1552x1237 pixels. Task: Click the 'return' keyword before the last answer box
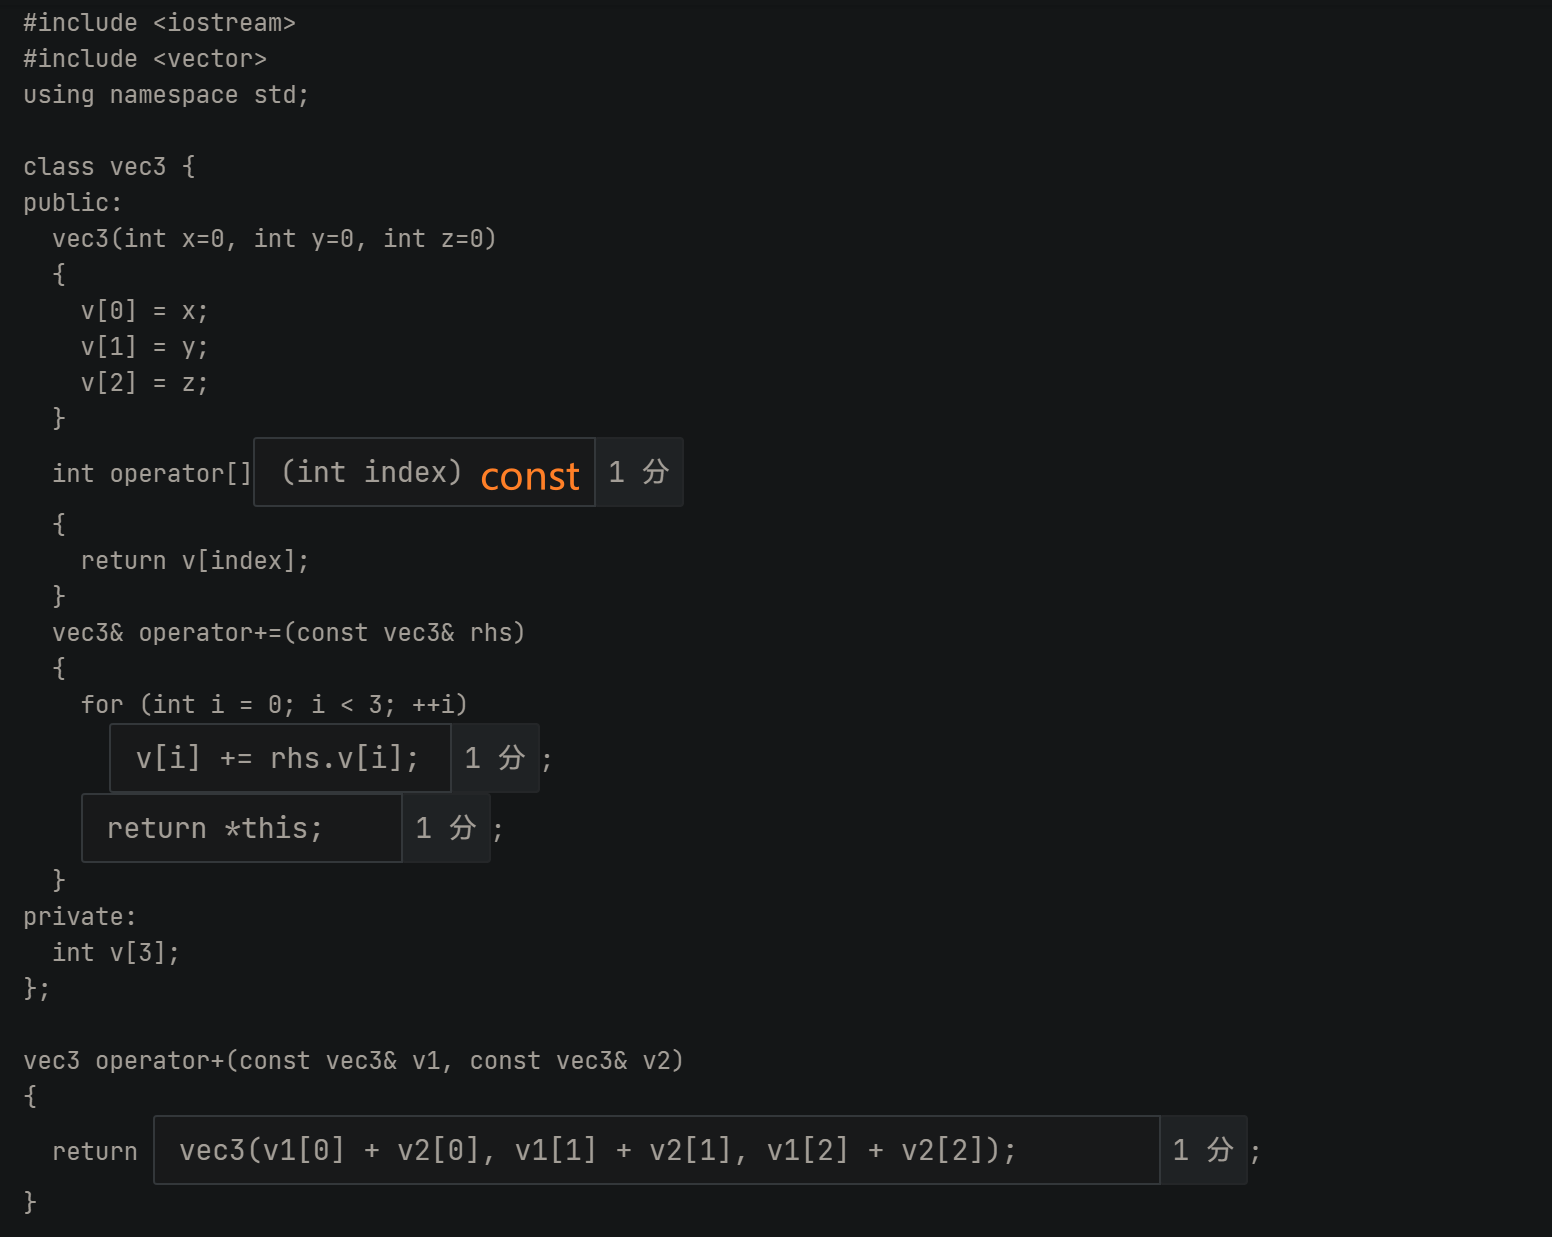[95, 1152]
